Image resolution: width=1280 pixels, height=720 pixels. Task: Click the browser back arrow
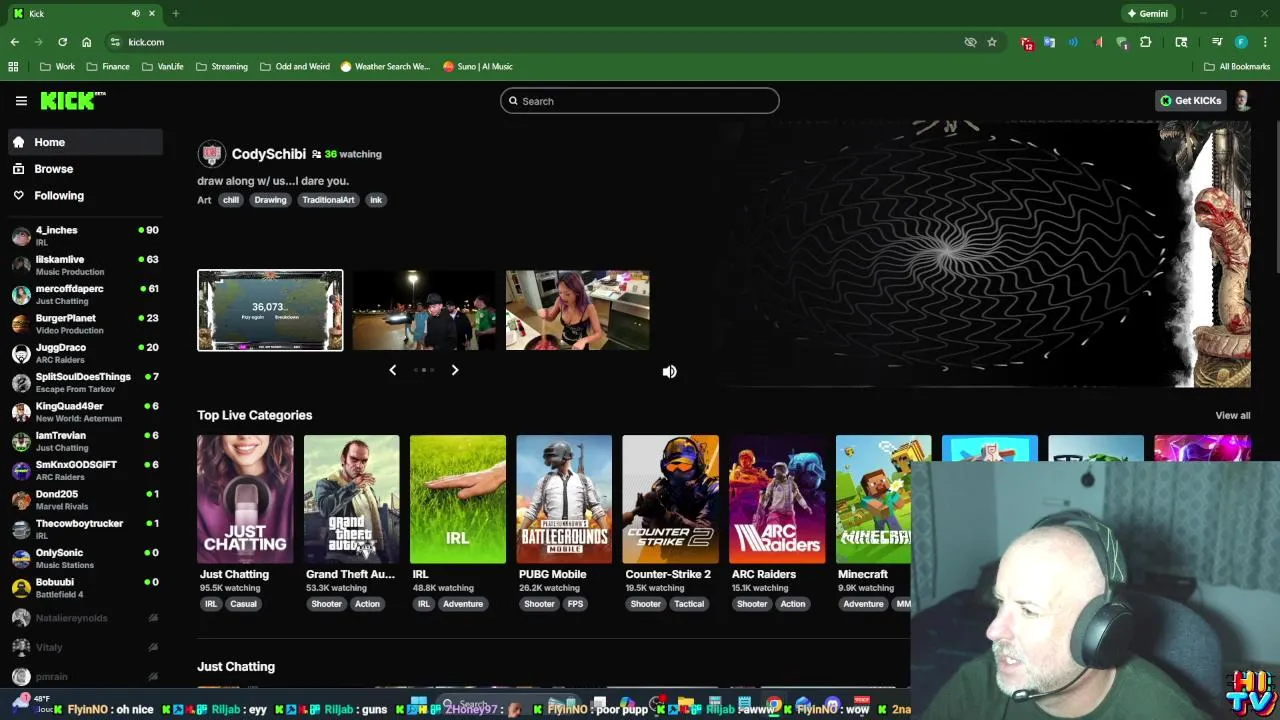click(x=14, y=42)
